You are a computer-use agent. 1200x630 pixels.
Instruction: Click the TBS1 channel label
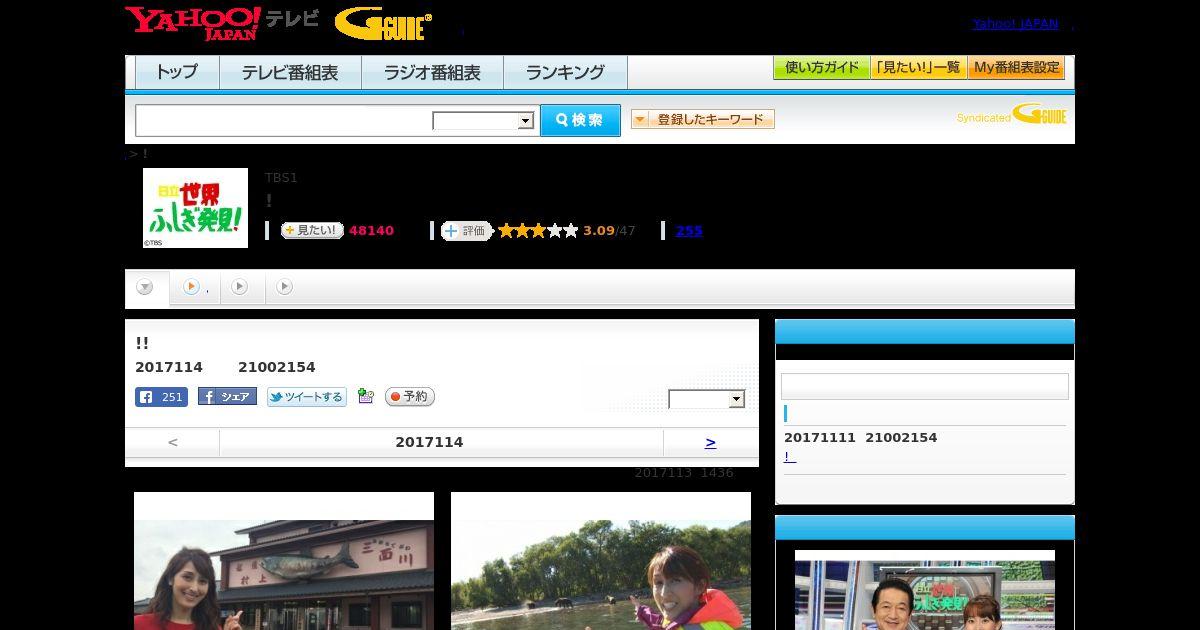coord(281,178)
